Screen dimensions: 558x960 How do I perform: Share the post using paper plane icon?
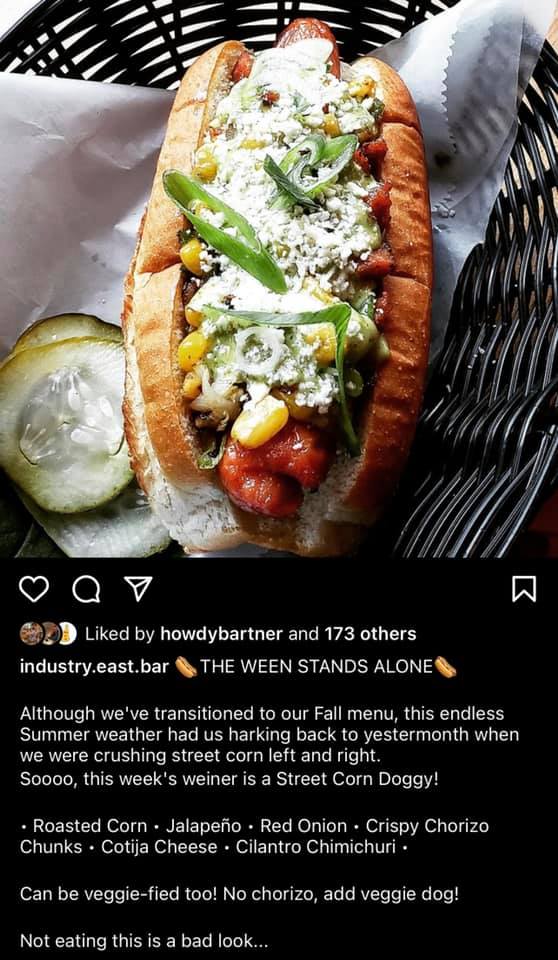(x=138, y=589)
